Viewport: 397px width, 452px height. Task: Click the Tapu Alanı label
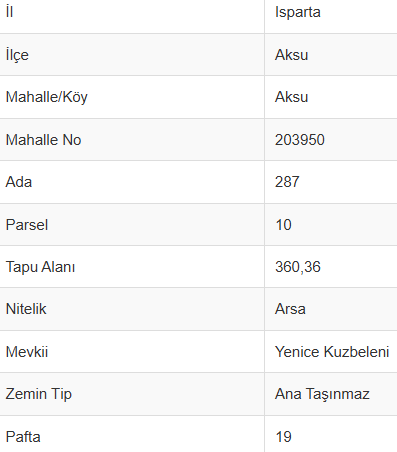(40, 267)
